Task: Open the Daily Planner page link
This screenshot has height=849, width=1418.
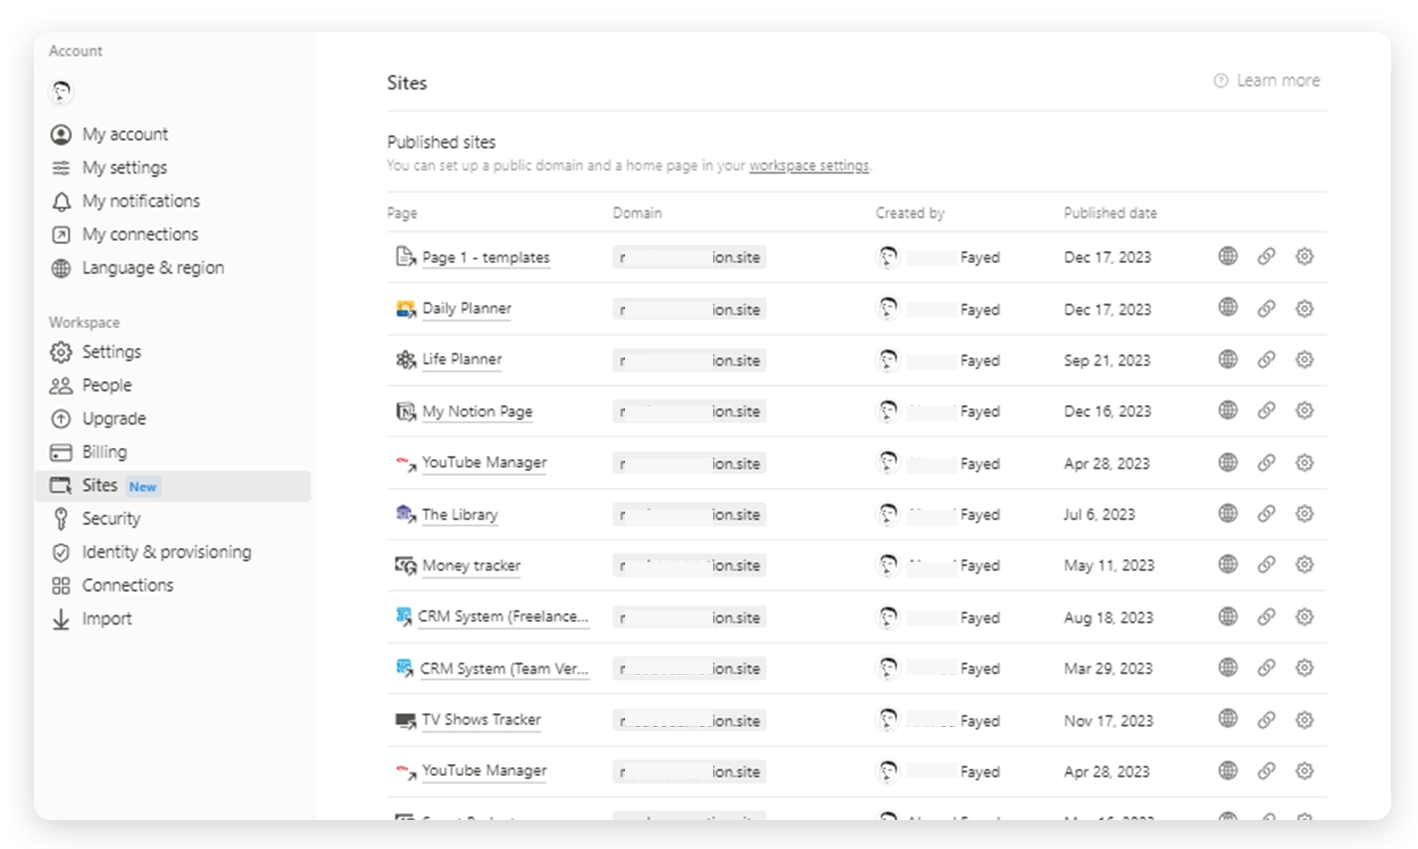Action: [x=466, y=309]
